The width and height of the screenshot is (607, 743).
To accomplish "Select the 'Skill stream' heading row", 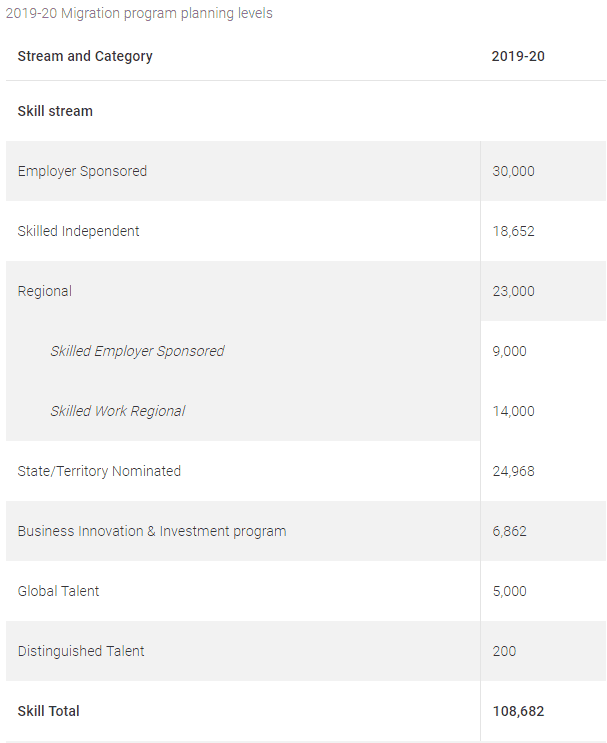I will tap(306, 111).
